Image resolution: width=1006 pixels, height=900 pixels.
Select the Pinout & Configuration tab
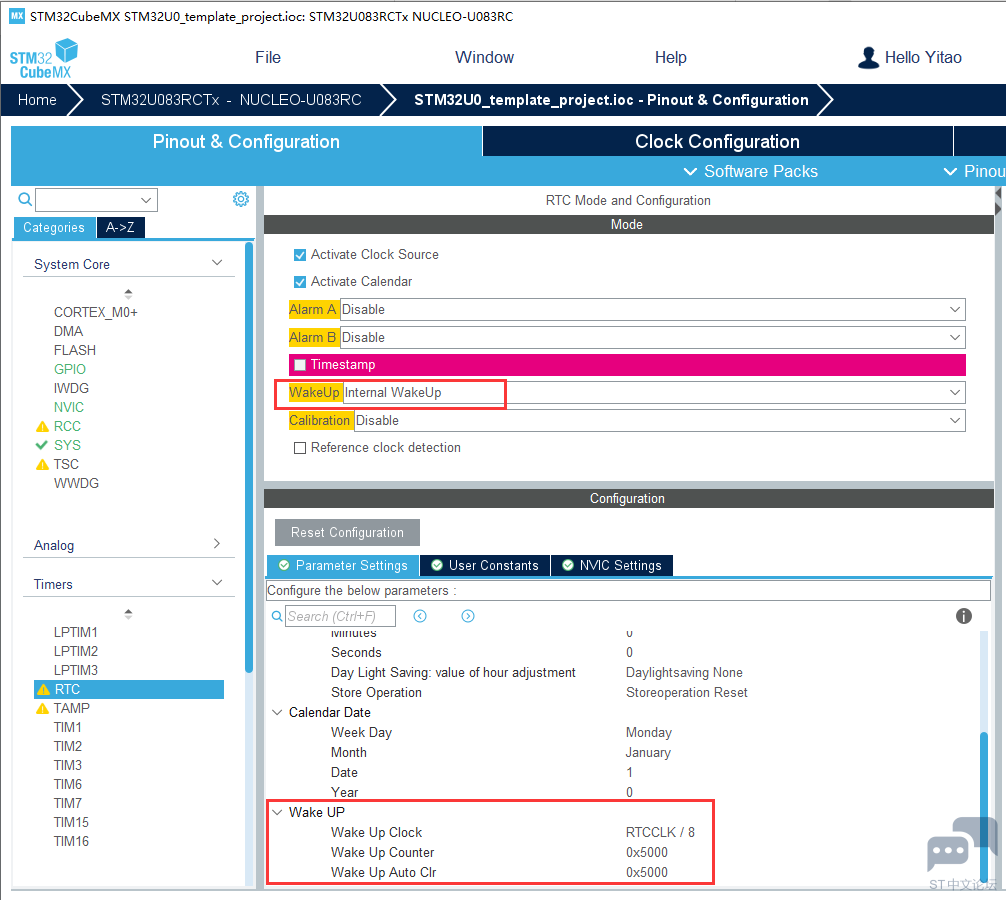[246, 141]
